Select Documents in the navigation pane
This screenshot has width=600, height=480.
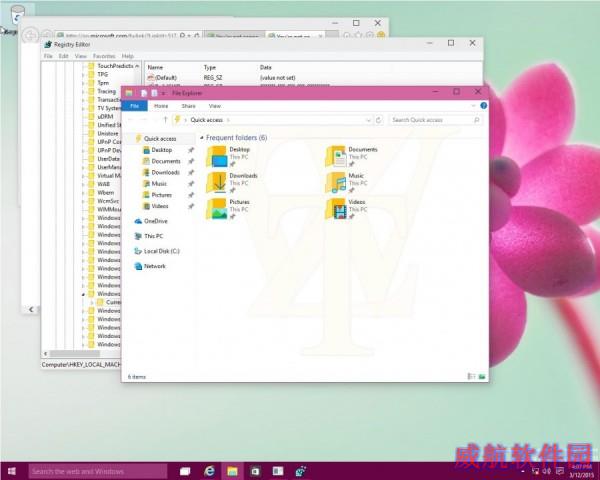[166, 161]
